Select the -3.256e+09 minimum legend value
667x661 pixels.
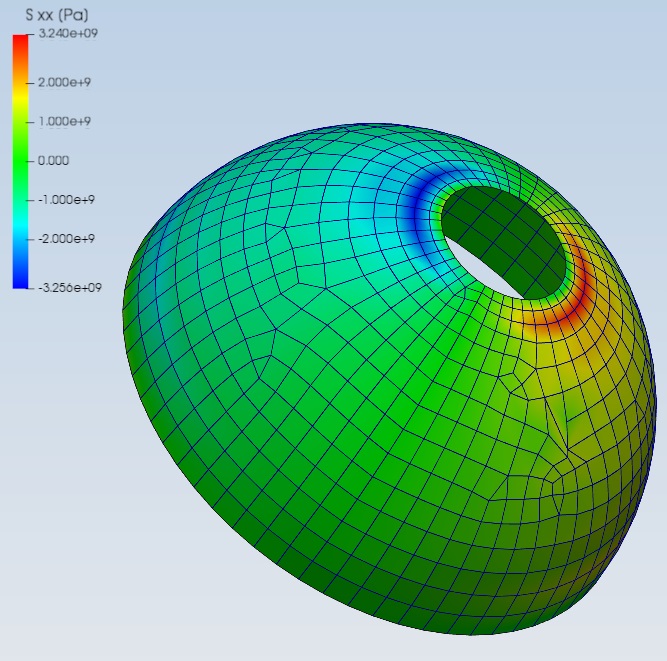click(68, 288)
